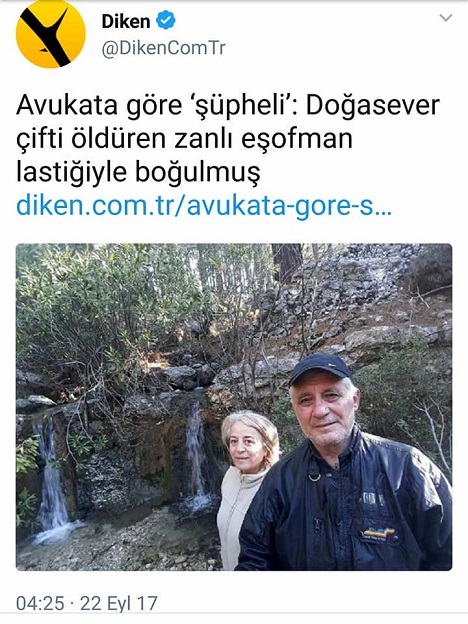Open the attached couple photo

click(x=234, y=407)
